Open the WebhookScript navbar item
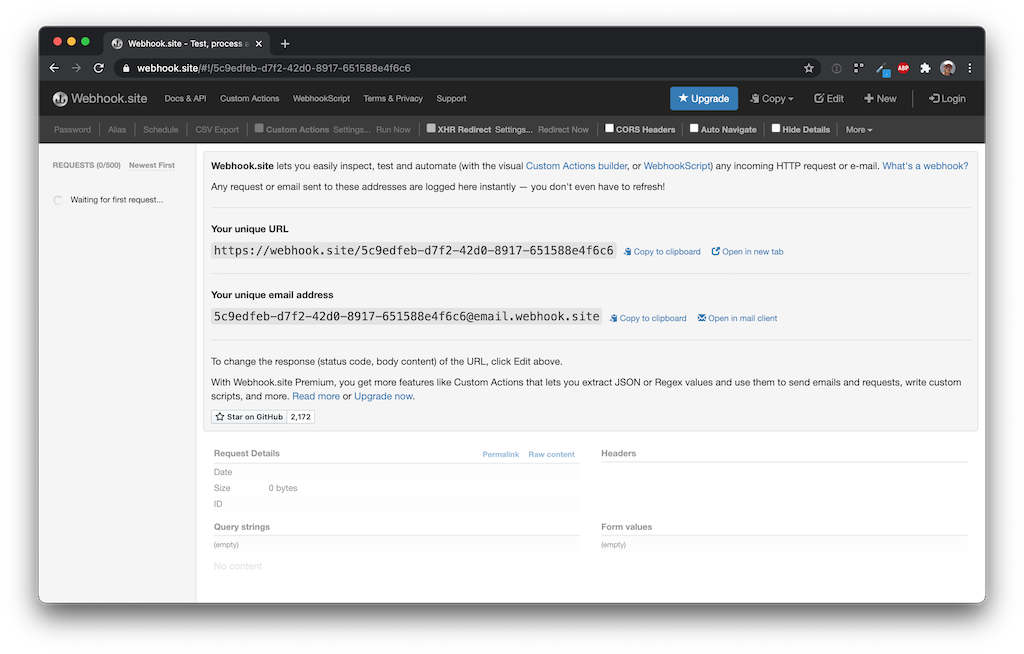Image resolution: width=1024 pixels, height=654 pixels. [x=321, y=99]
